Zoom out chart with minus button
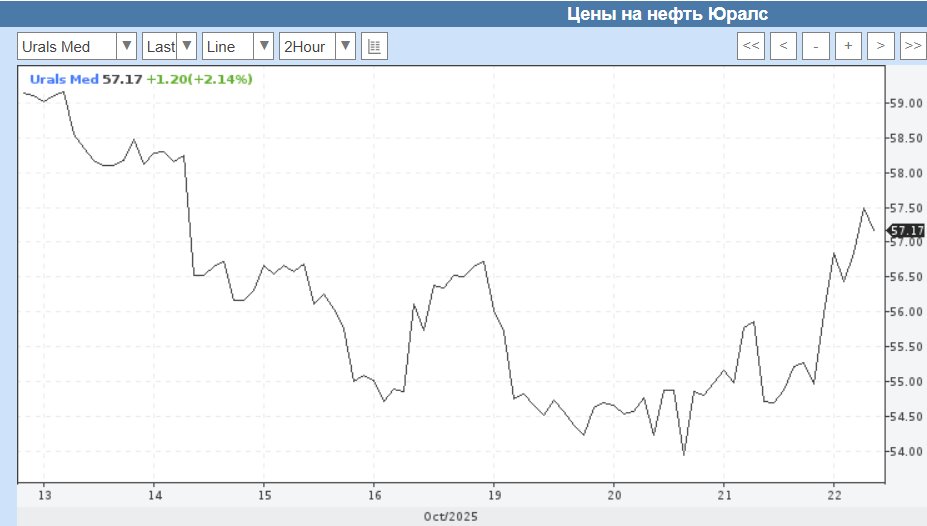The width and height of the screenshot is (927, 526). pyautogui.click(x=816, y=46)
